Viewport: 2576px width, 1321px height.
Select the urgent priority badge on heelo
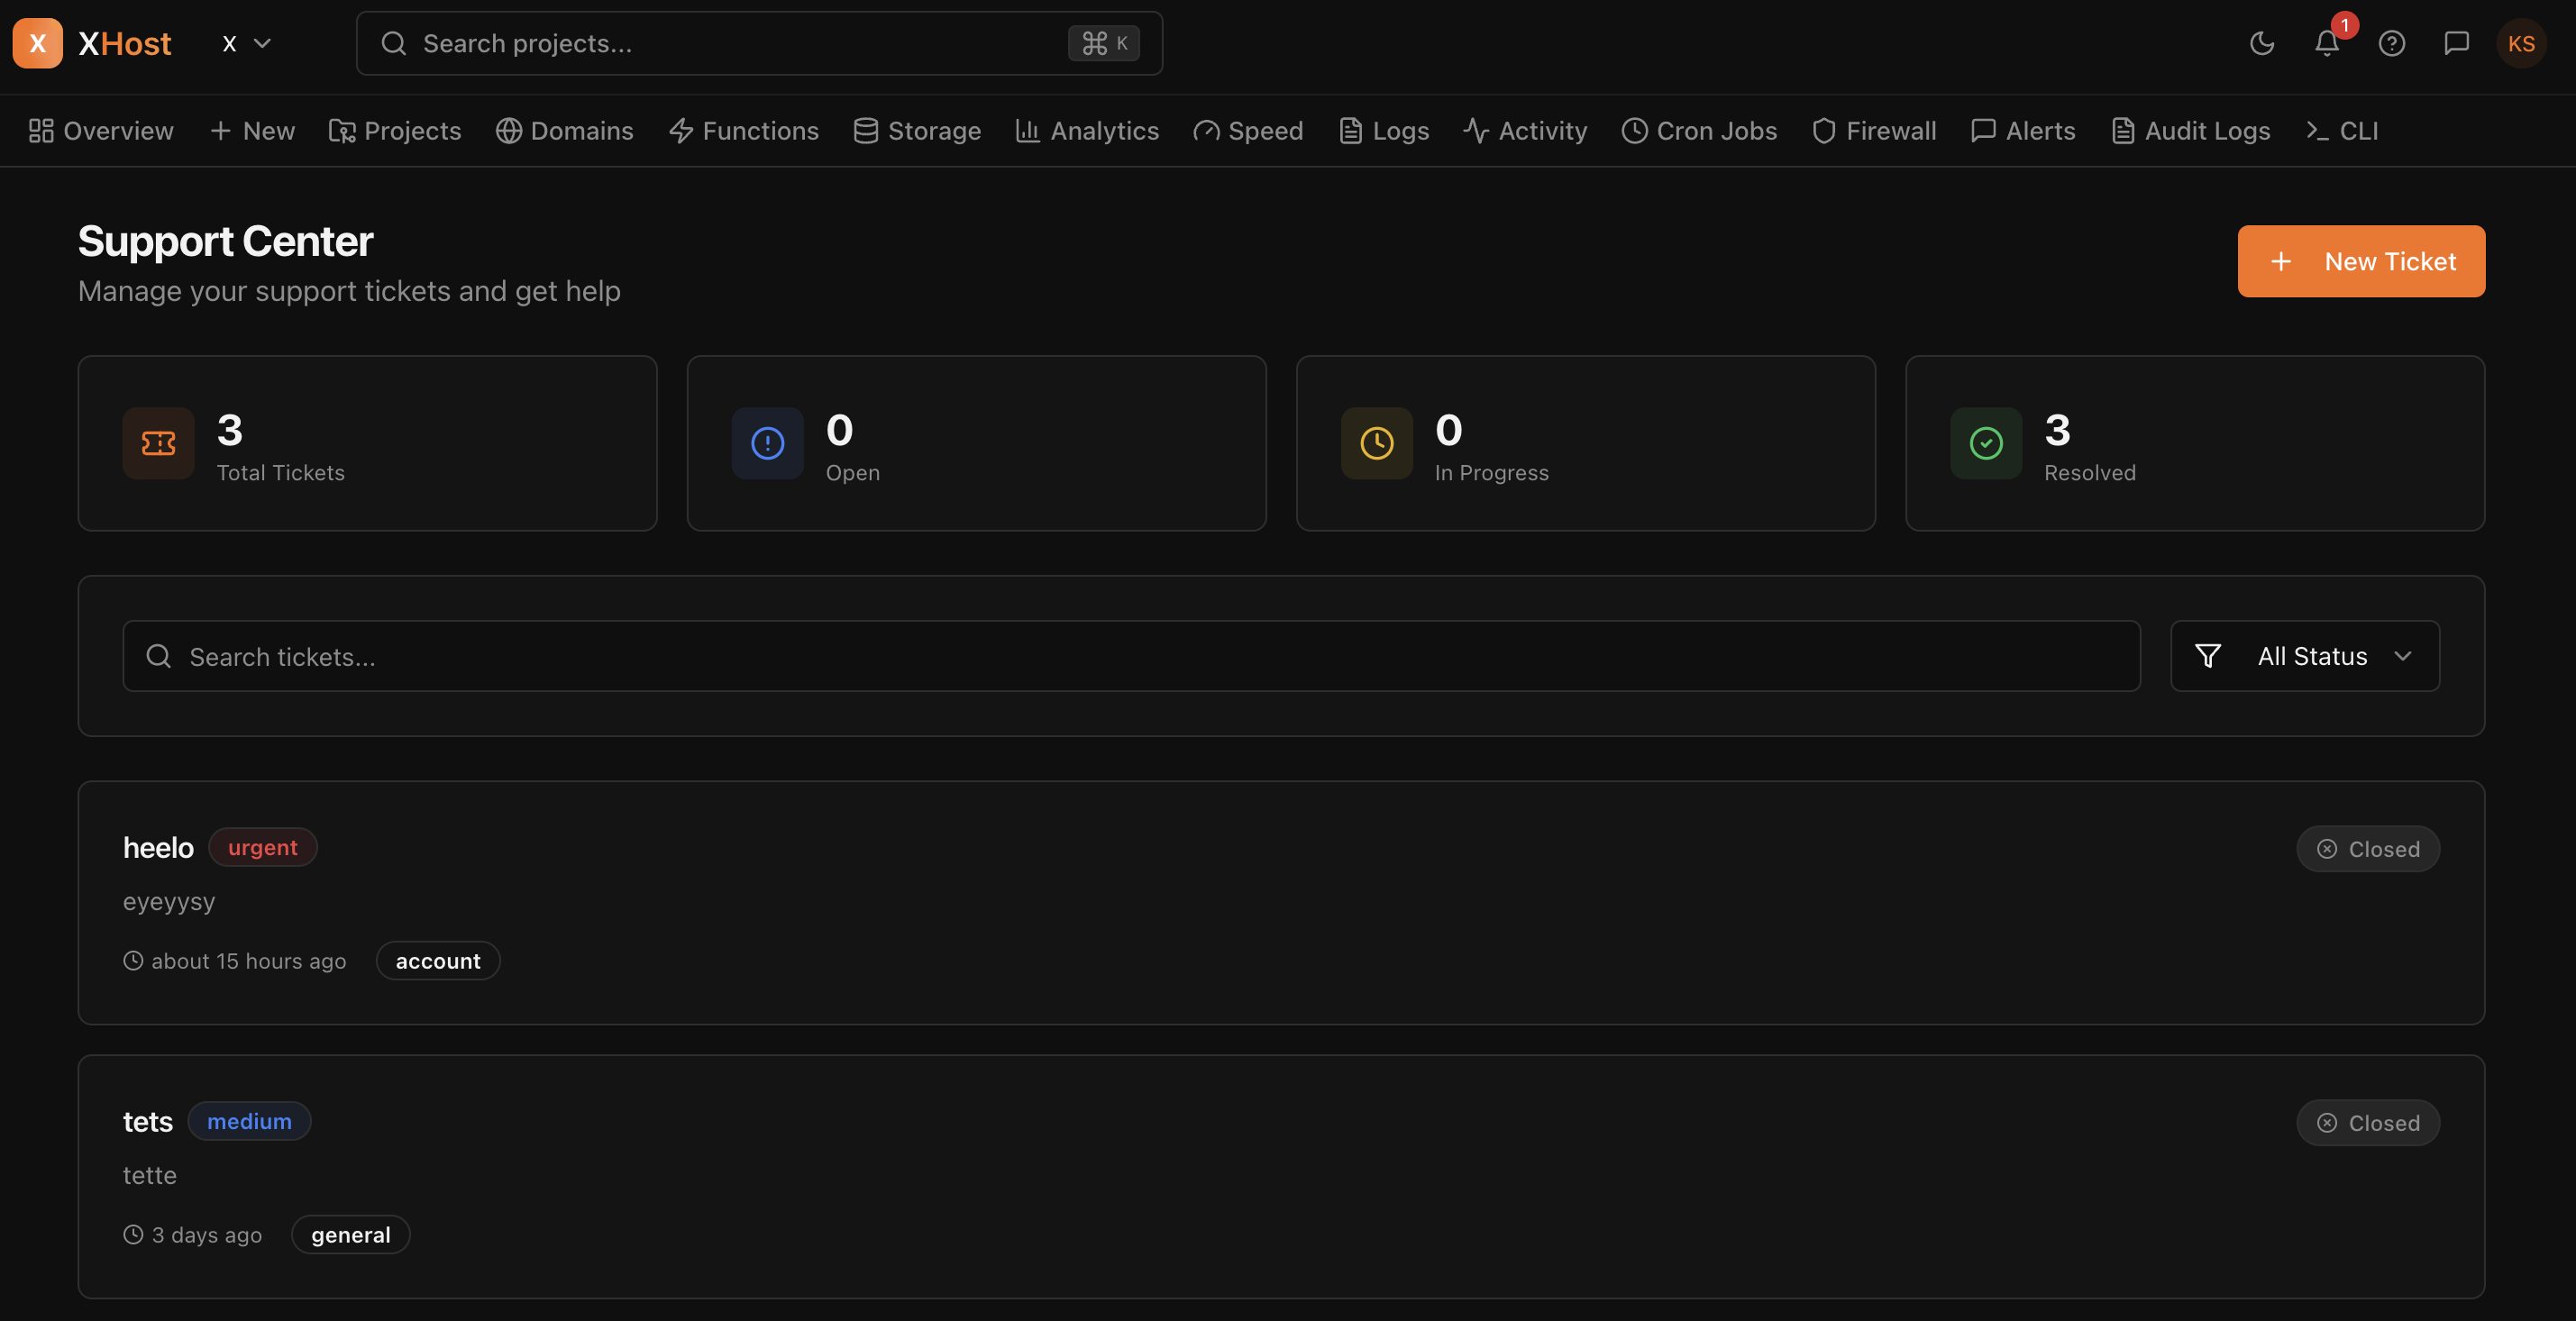262,847
